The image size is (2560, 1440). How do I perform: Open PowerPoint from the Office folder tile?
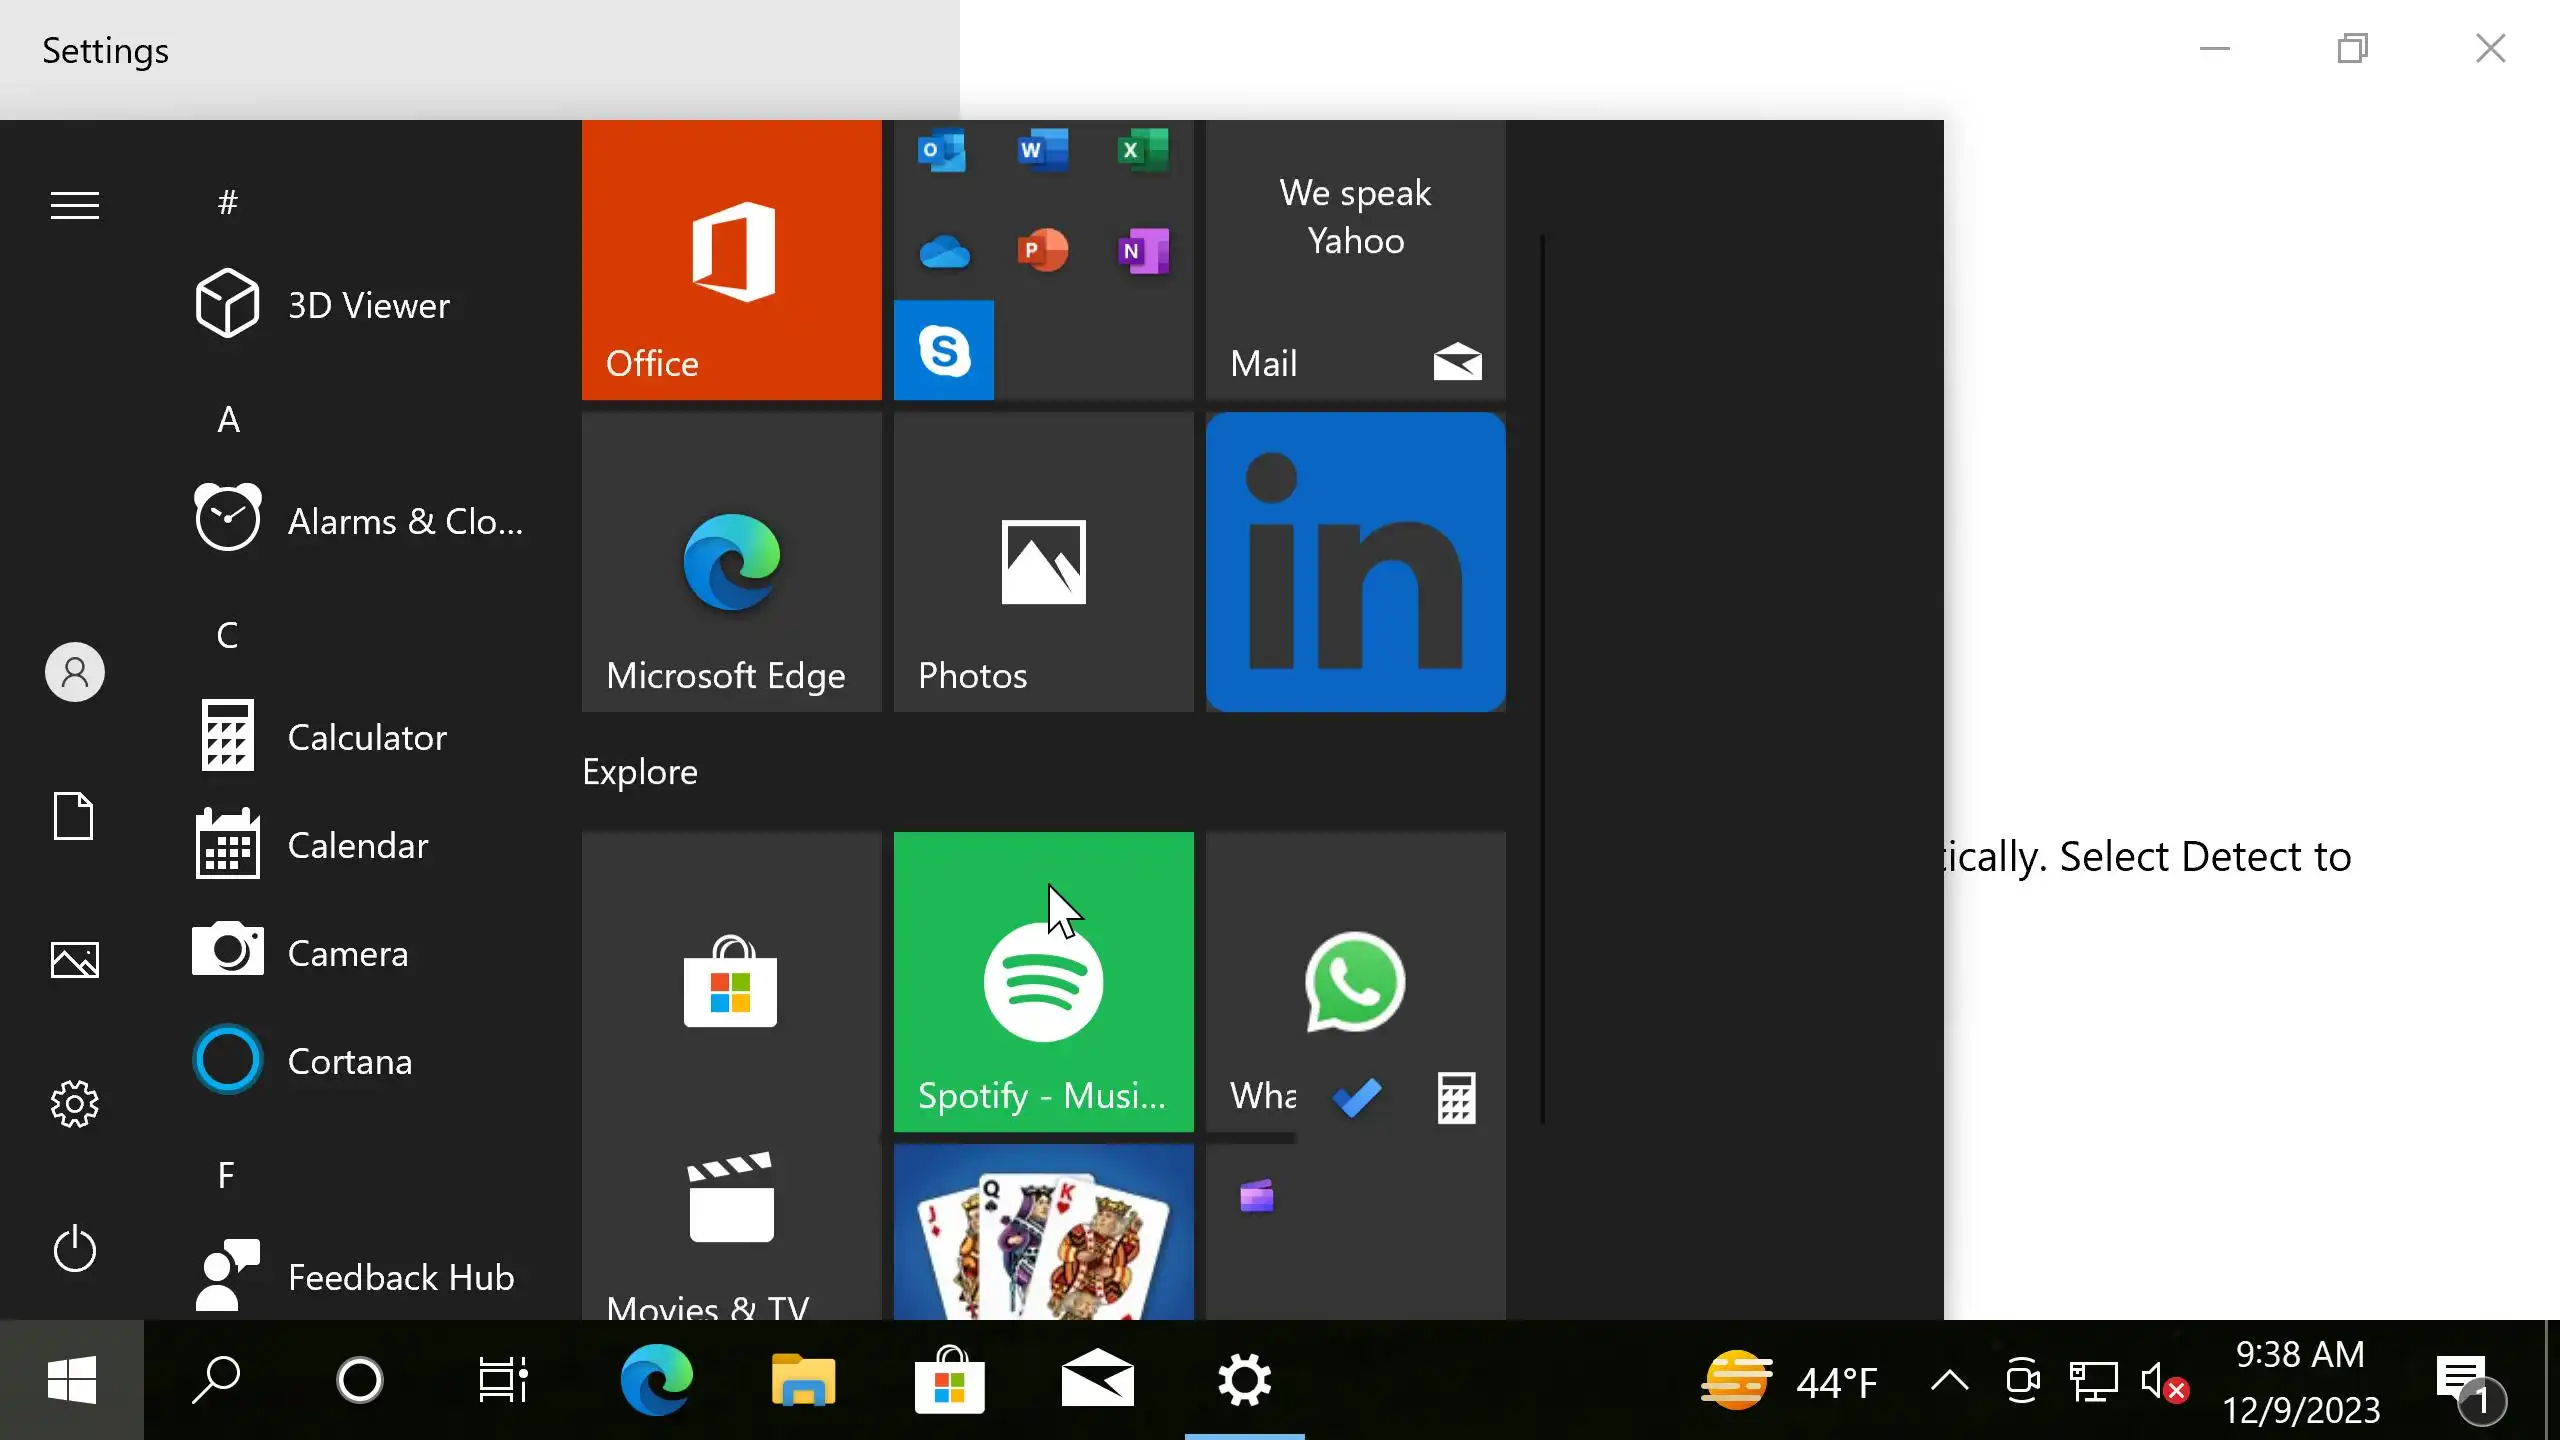(1043, 250)
